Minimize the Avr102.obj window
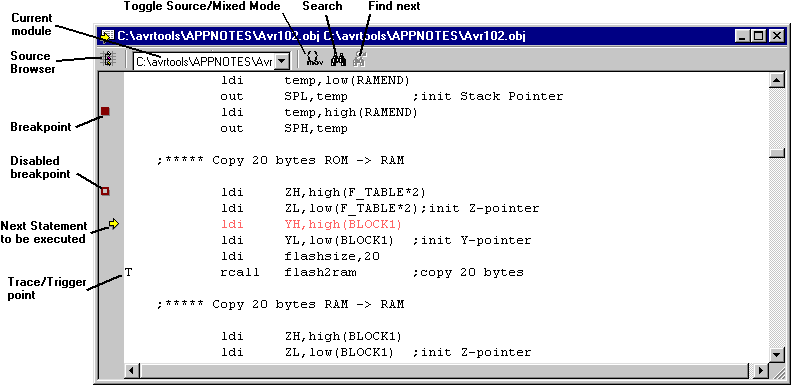Image resolution: width=791 pixels, height=385 pixels. [x=742, y=36]
